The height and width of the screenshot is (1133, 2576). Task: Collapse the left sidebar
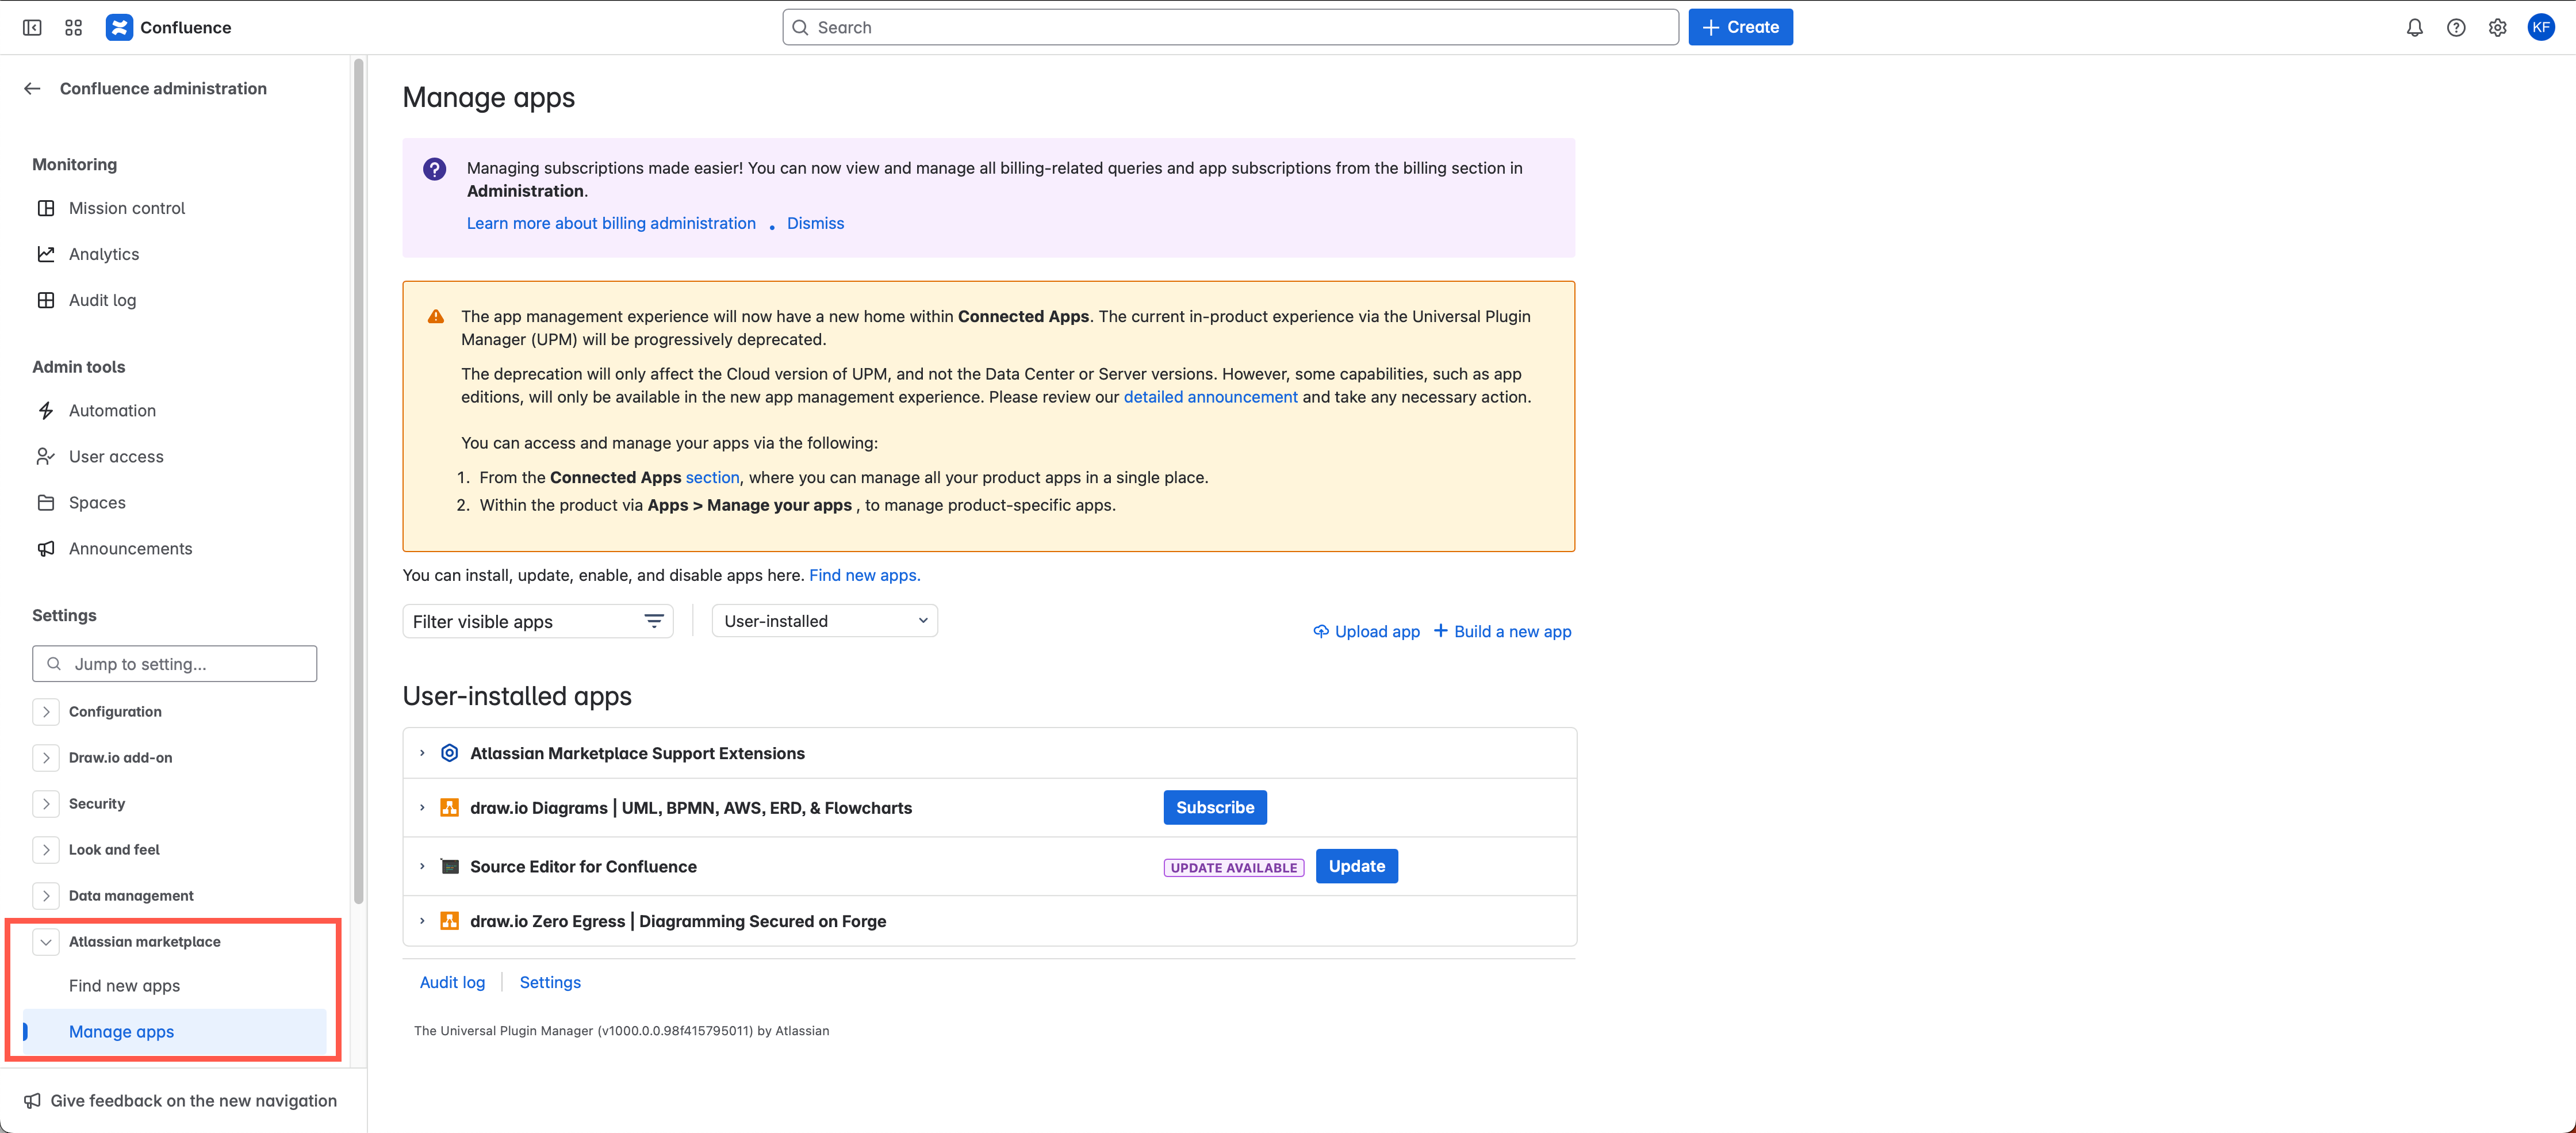[x=32, y=27]
